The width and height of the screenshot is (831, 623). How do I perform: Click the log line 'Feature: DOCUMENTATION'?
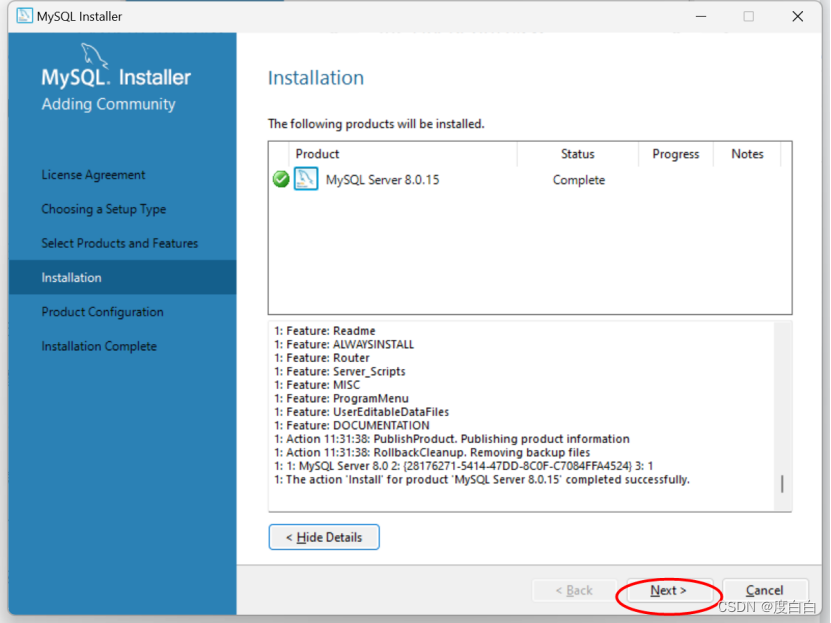point(352,425)
